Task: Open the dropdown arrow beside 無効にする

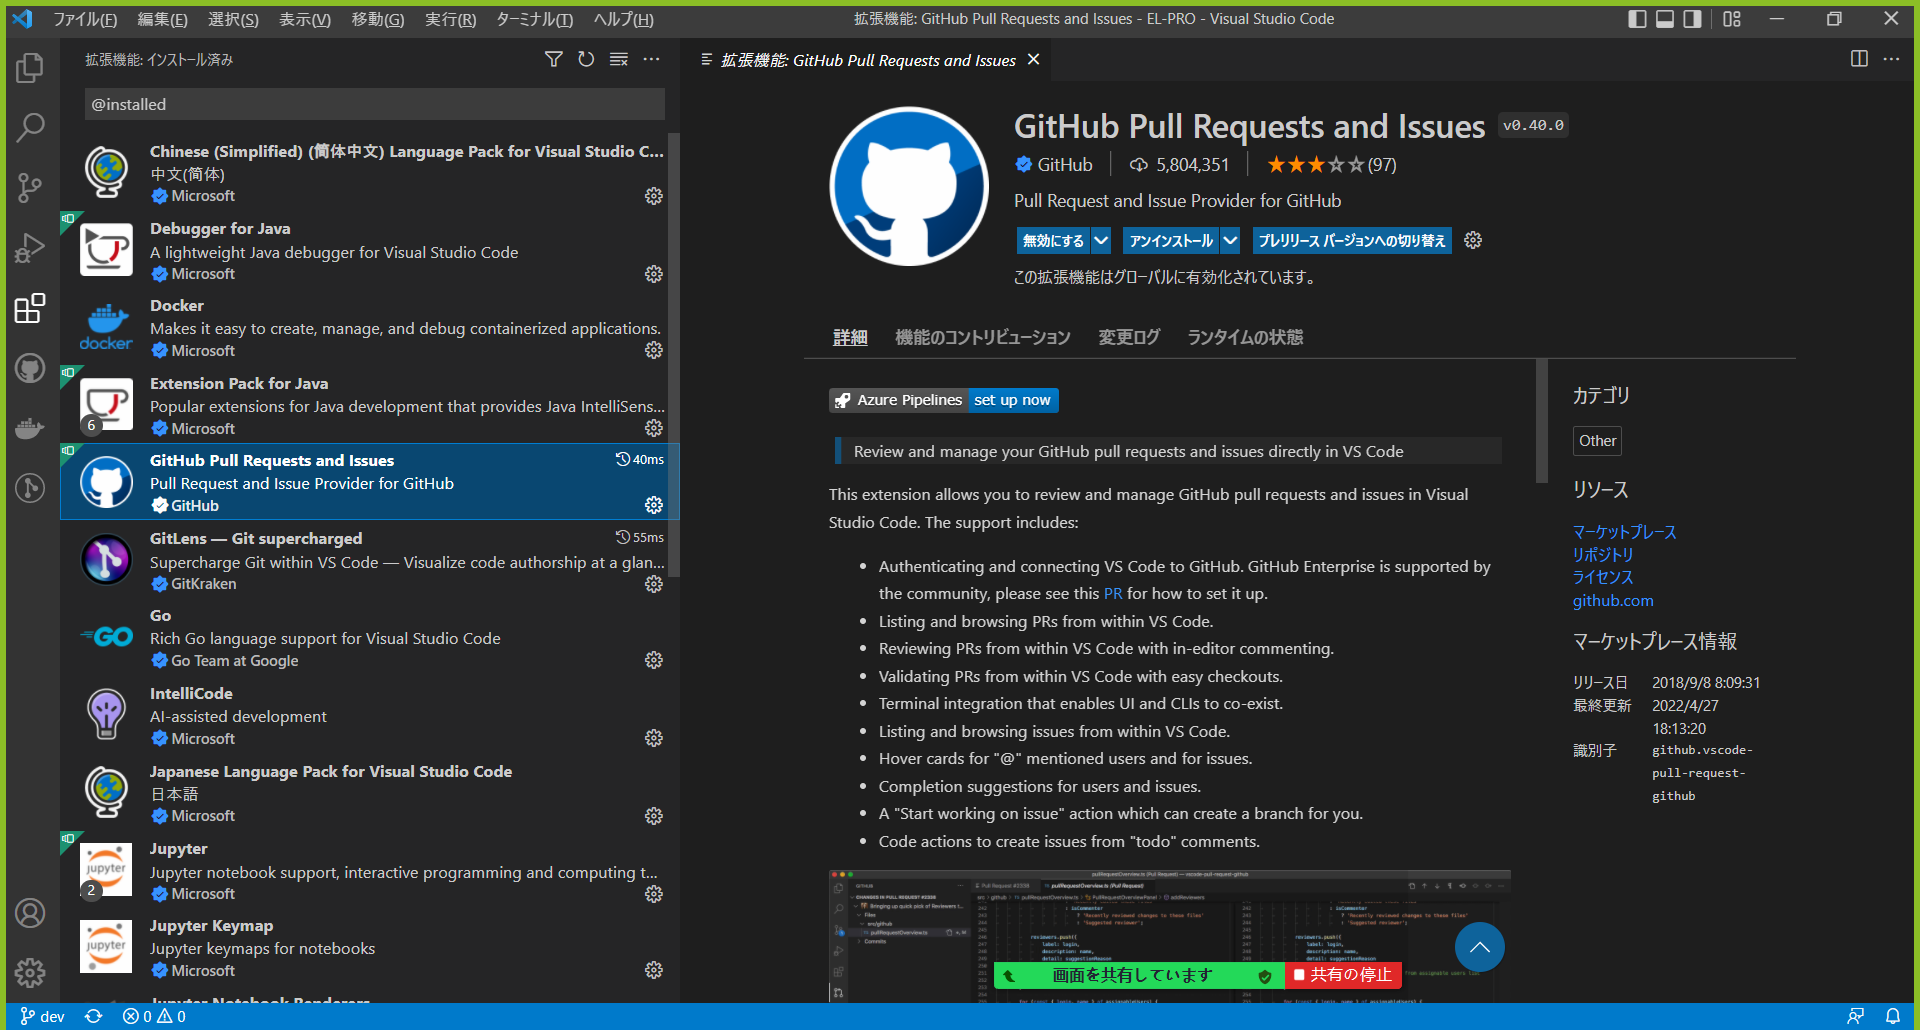Action: (1101, 240)
